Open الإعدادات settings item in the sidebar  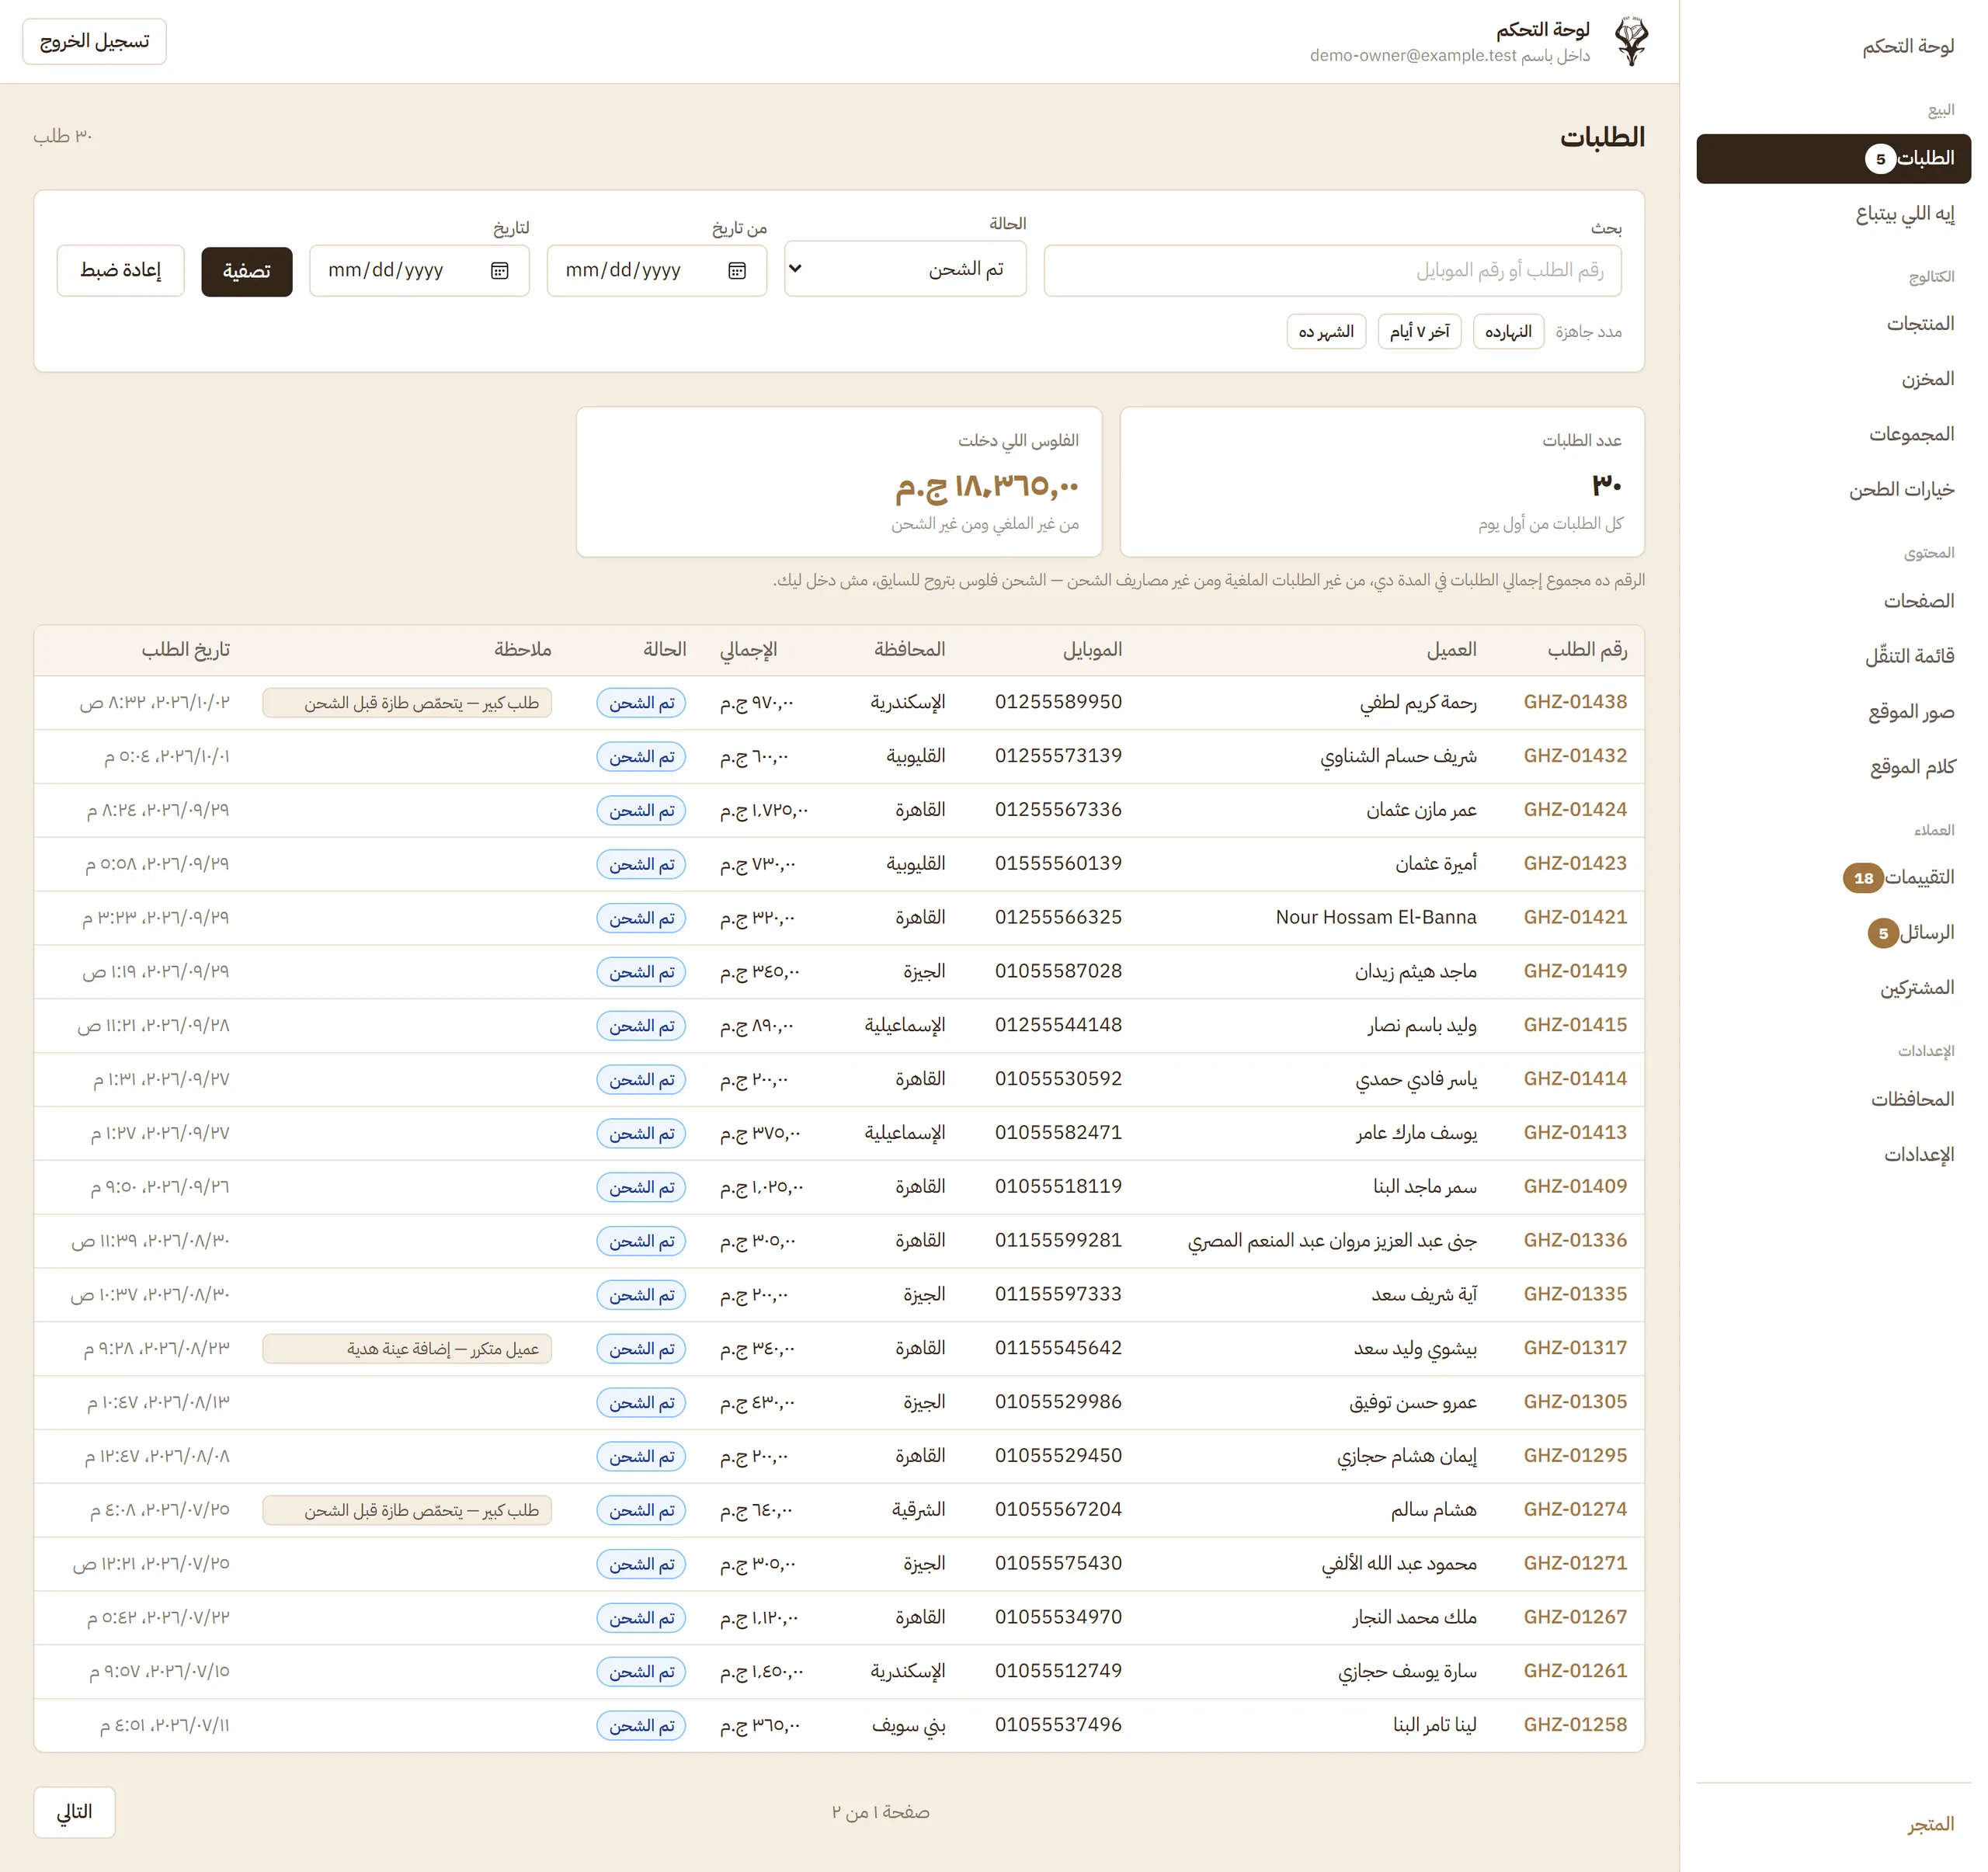coord(1833,1155)
